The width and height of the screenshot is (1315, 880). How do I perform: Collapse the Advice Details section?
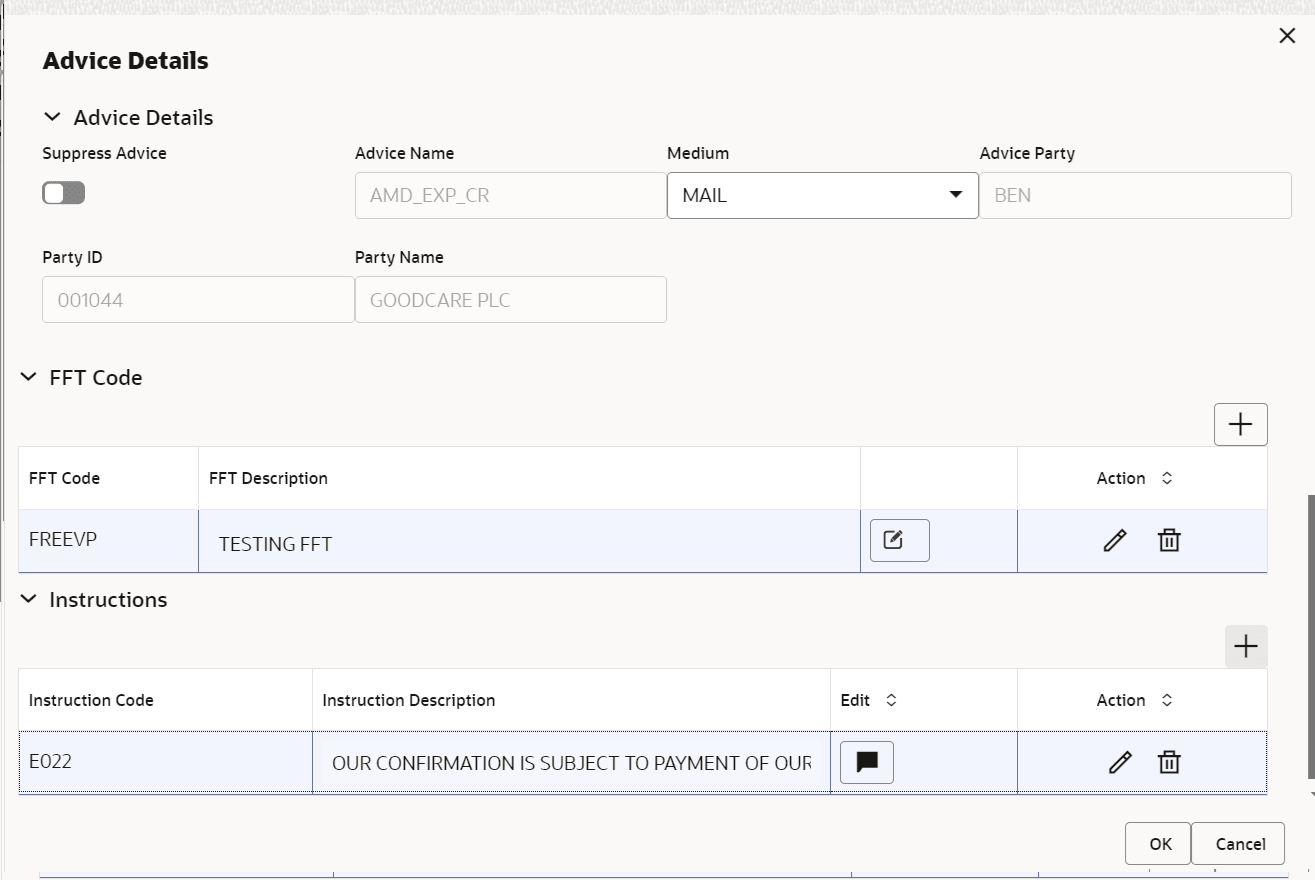pyautogui.click(x=52, y=117)
